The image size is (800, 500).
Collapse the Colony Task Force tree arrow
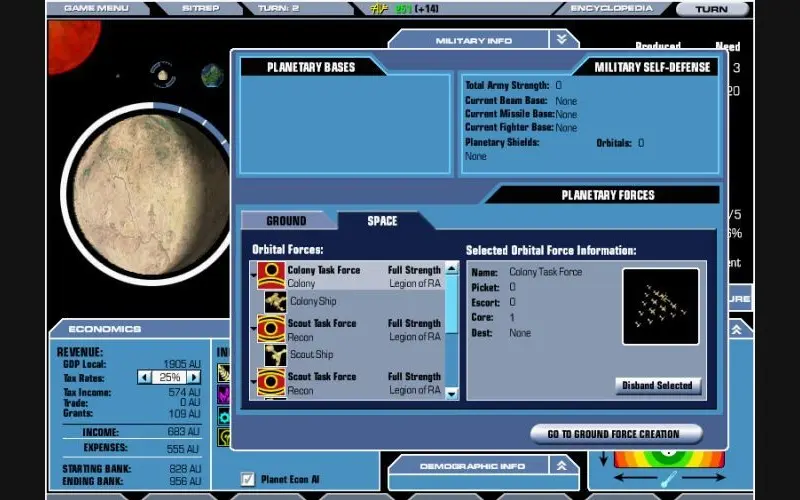(x=253, y=270)
